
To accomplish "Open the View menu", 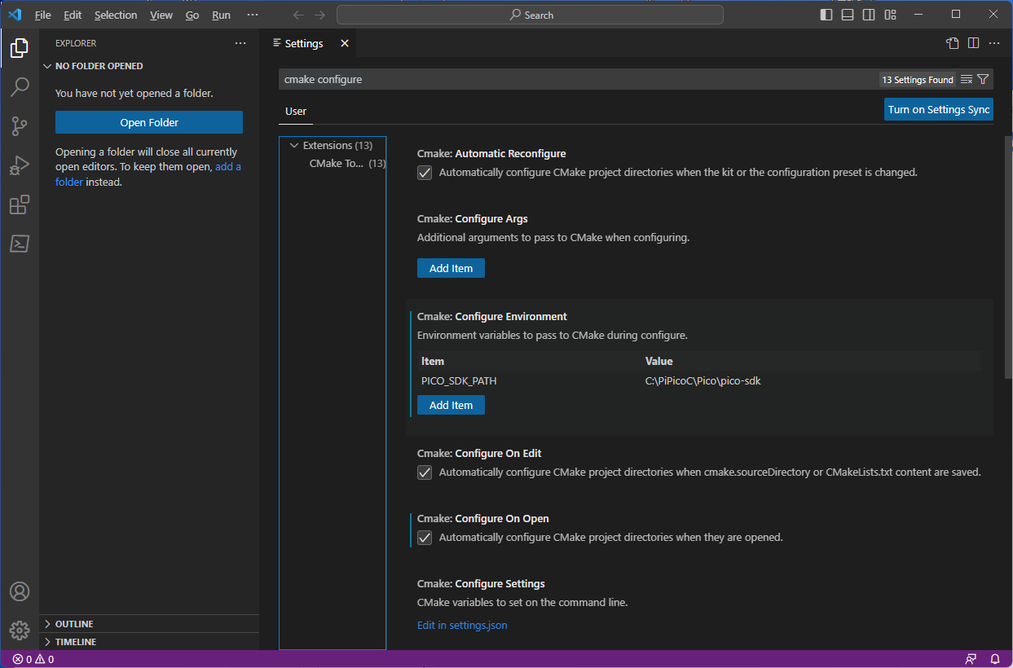I will pyautogui.click(x=161, y=15).
